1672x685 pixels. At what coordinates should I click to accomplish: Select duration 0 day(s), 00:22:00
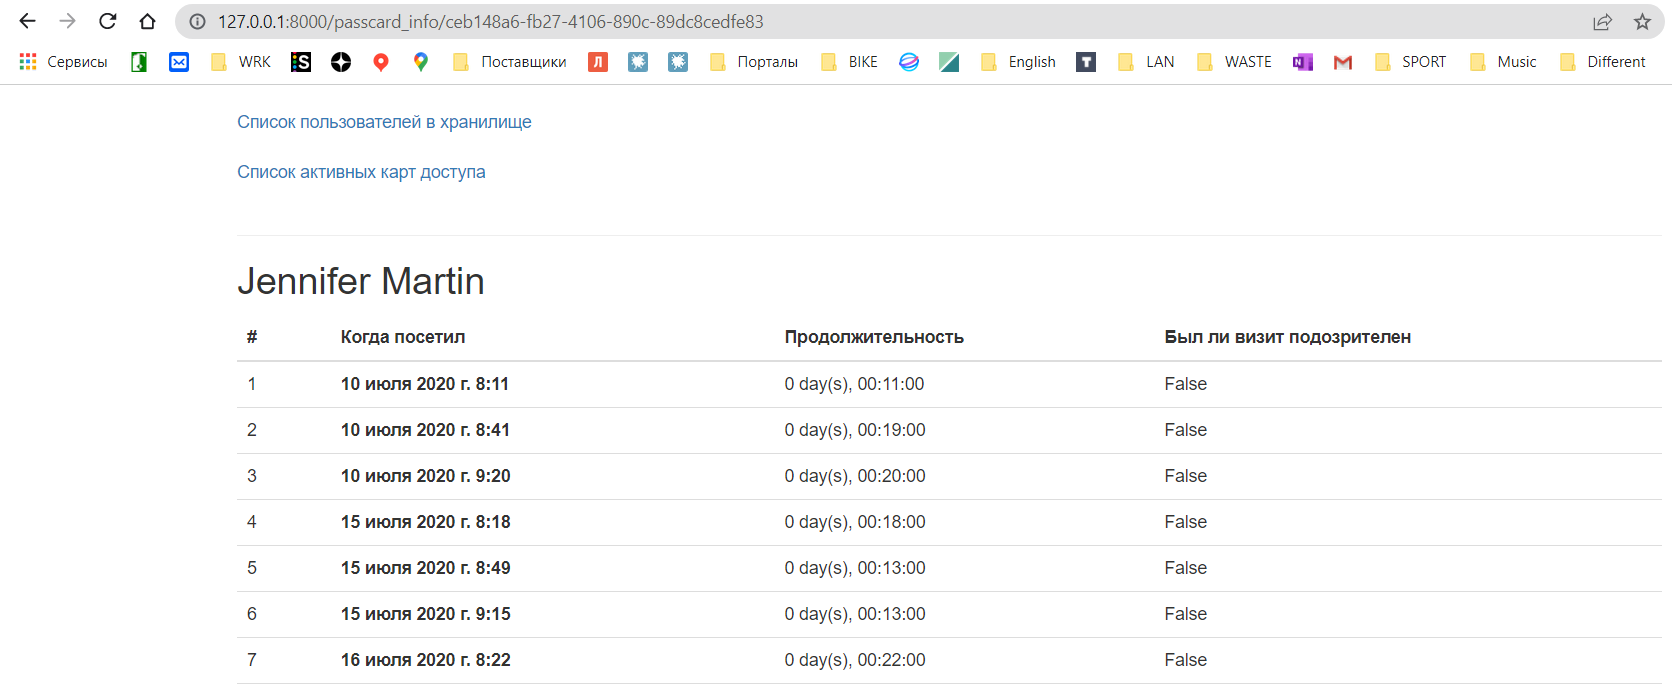pyautogui.click(x=855, y=660)
